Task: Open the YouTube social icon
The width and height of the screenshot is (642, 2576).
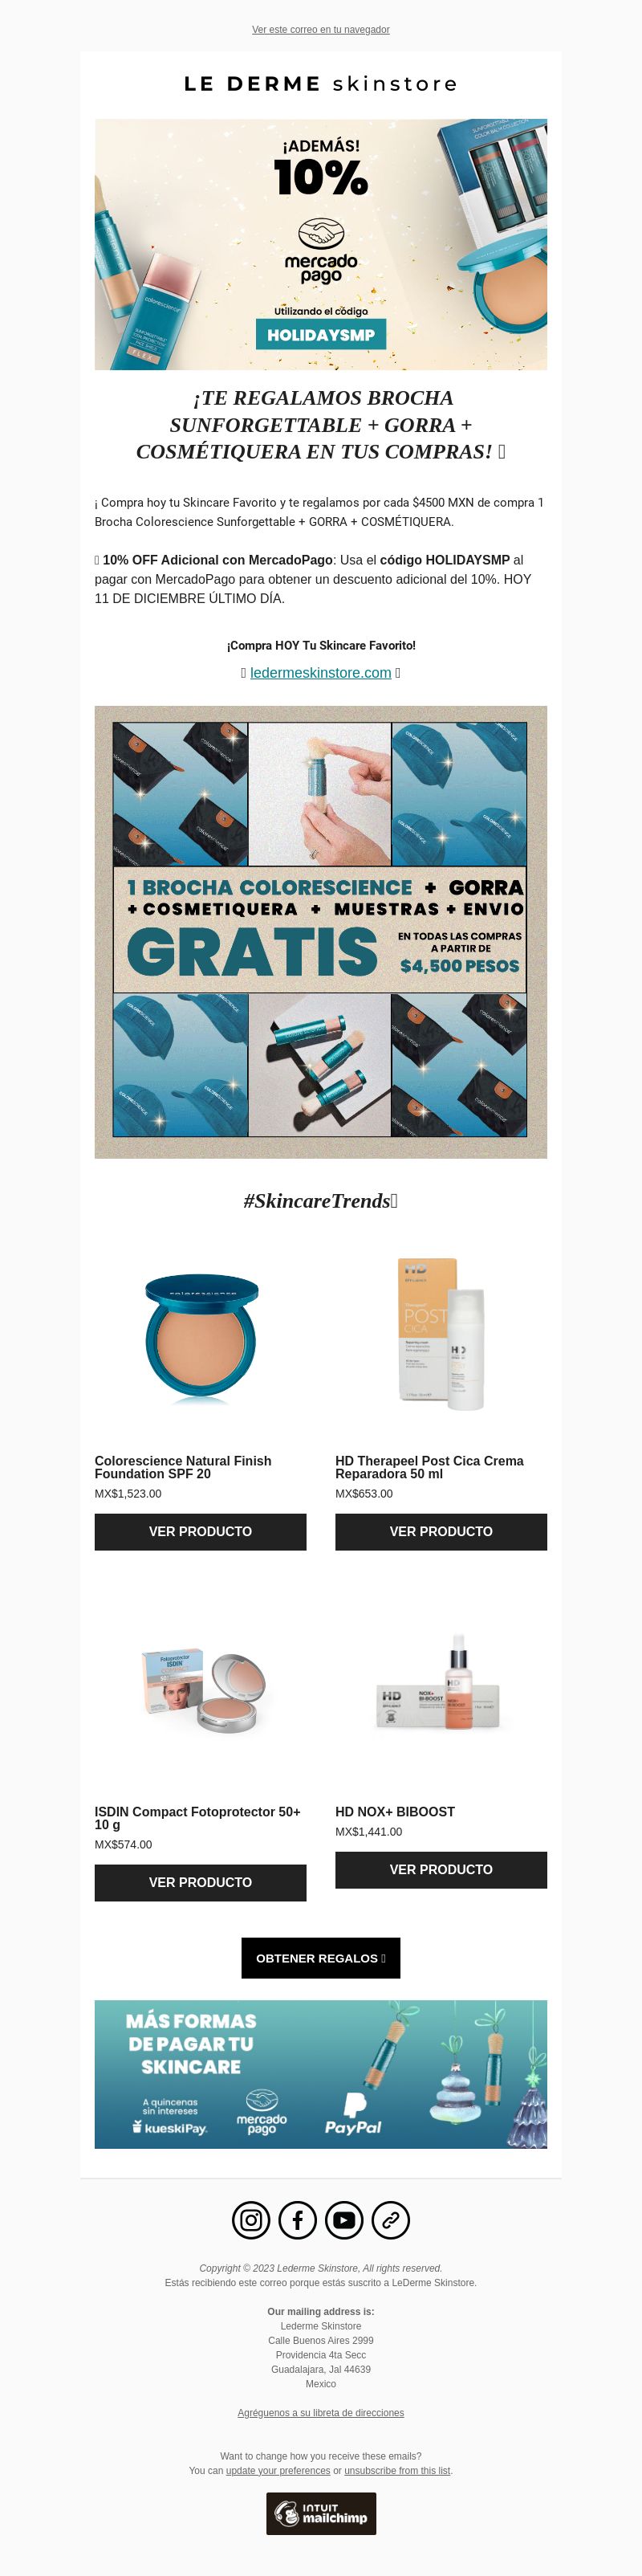Action: point(344,2221)
